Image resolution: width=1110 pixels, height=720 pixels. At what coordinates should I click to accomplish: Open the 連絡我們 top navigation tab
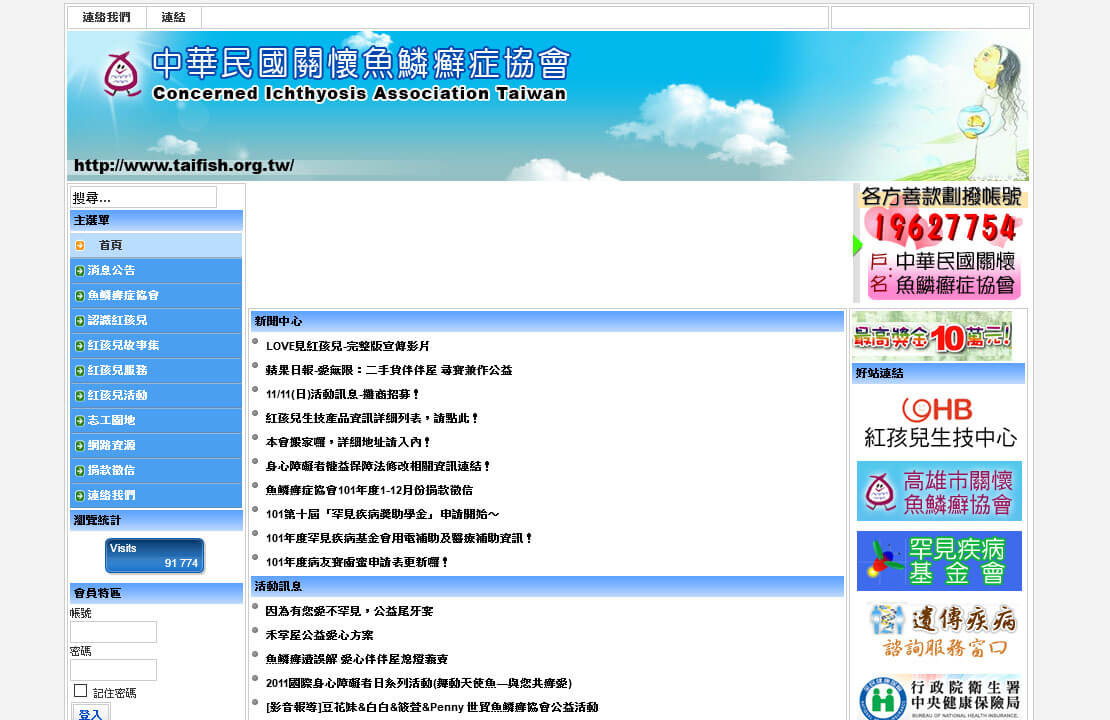(106, 18)
